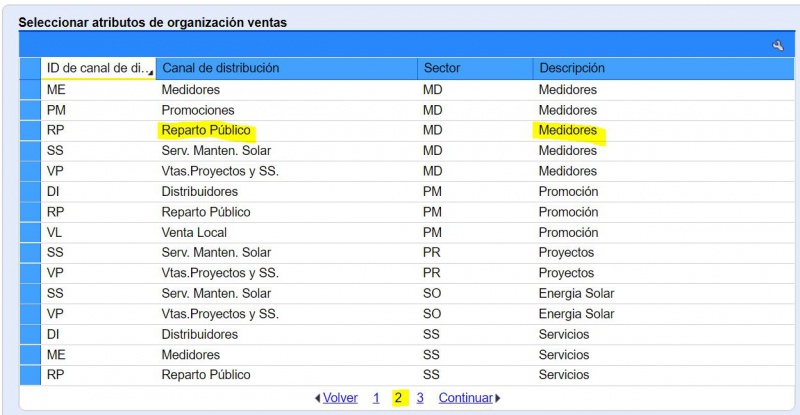Select the current page 2 indicator

click(398, 398)
